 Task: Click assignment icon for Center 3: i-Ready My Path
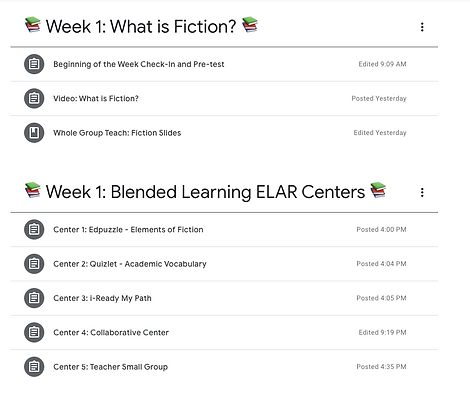pyautogui.click(x=34, y=298)
